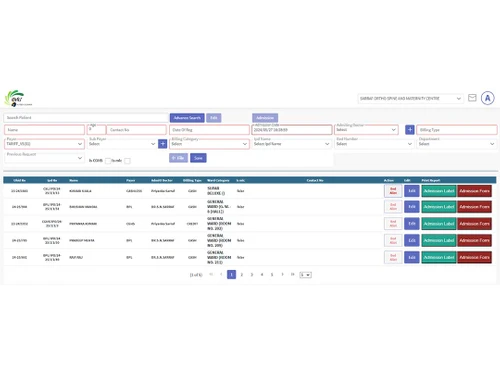
Task: Go to first page pagination arrow
Action: pos(211,274)
